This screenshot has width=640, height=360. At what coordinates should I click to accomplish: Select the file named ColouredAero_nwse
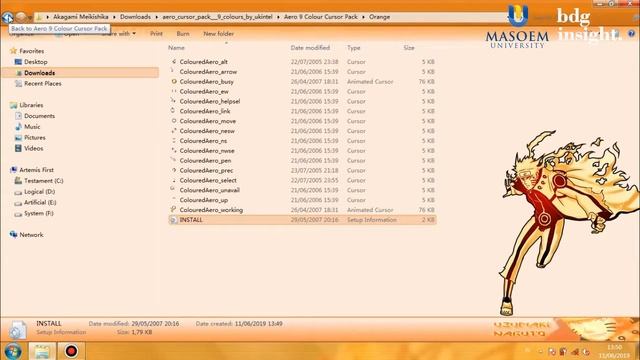coord(207,151)
